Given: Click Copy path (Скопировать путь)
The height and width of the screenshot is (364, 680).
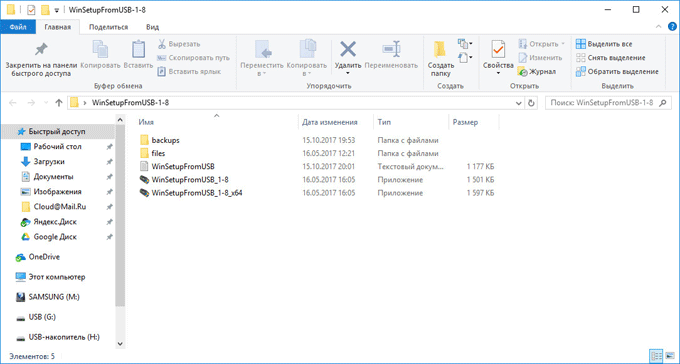Looking at the screenshot, I should 193,58.
